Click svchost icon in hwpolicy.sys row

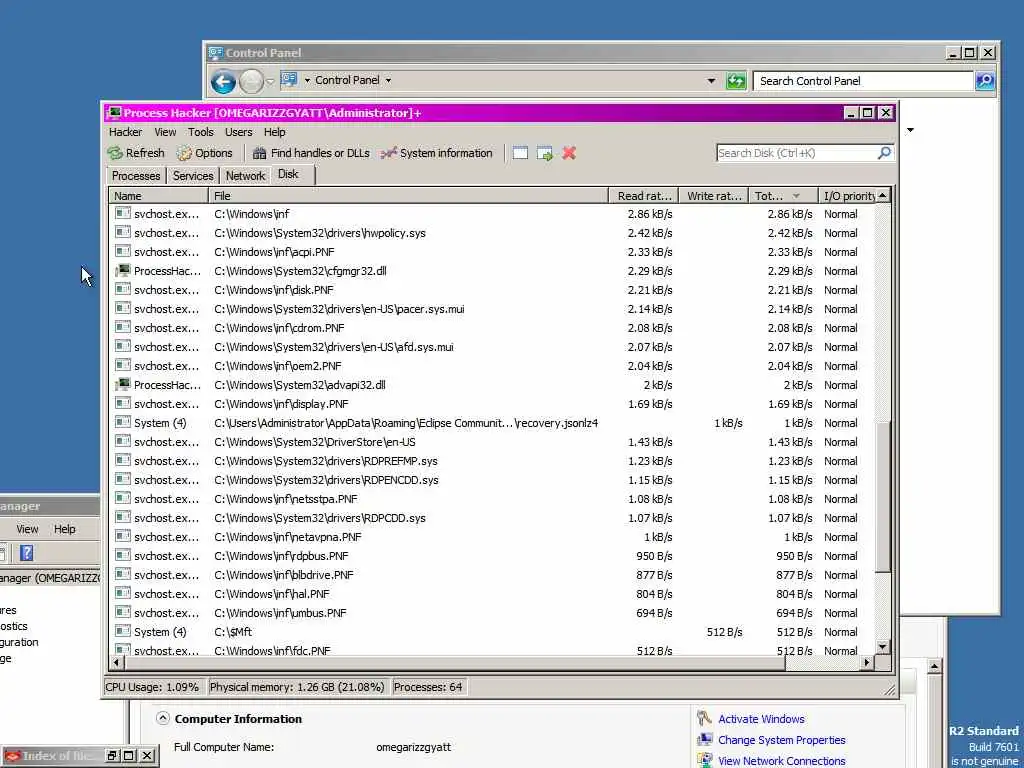coord(122,232)
